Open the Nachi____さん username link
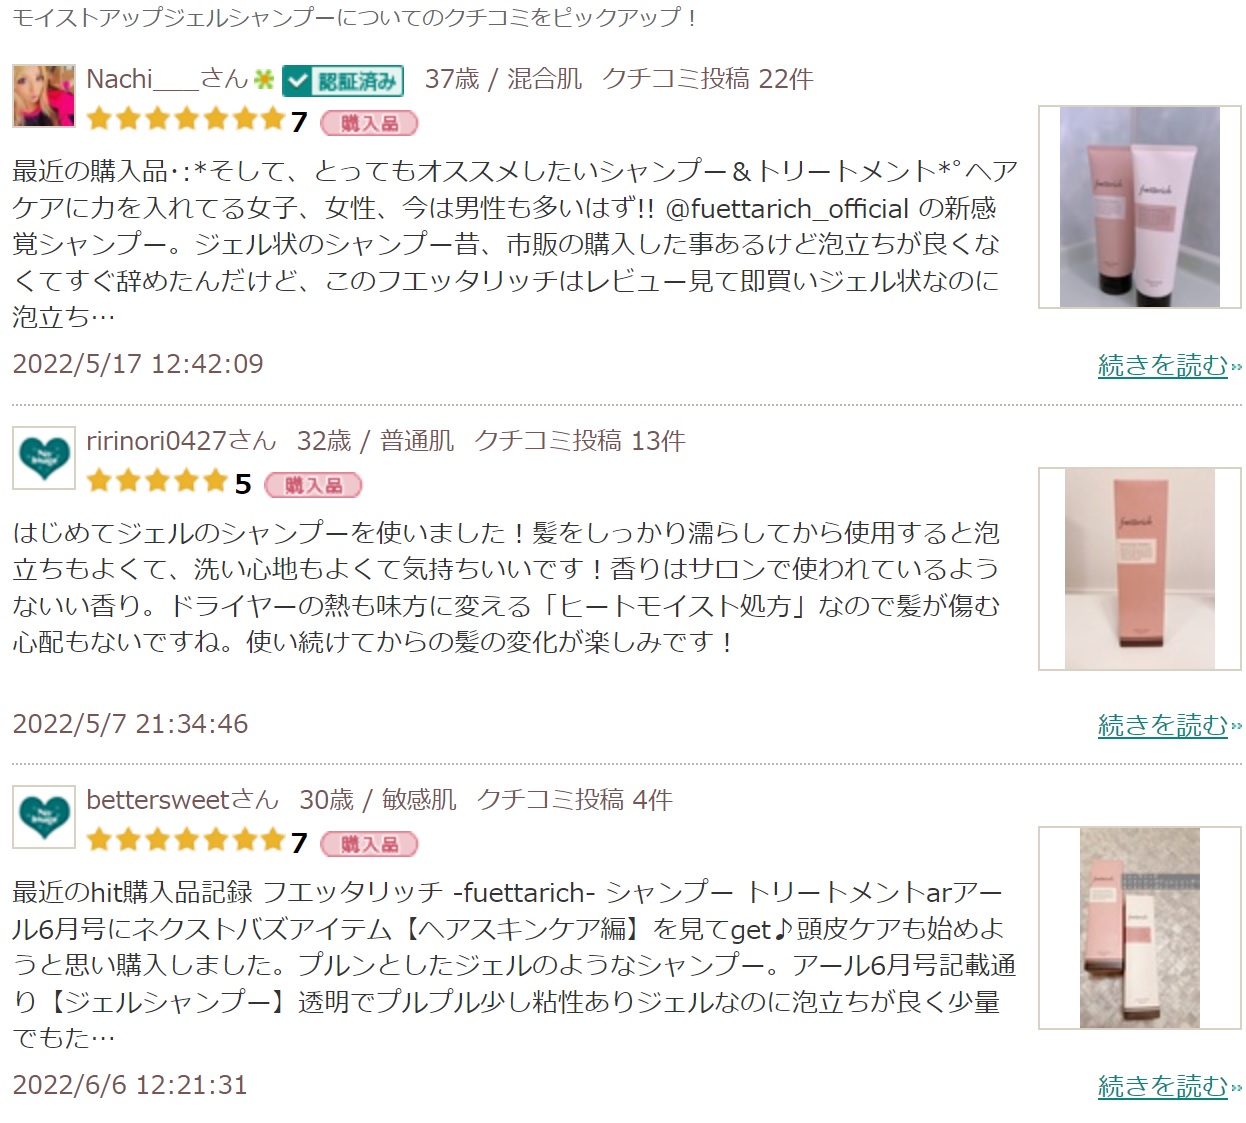 [167, 79]
